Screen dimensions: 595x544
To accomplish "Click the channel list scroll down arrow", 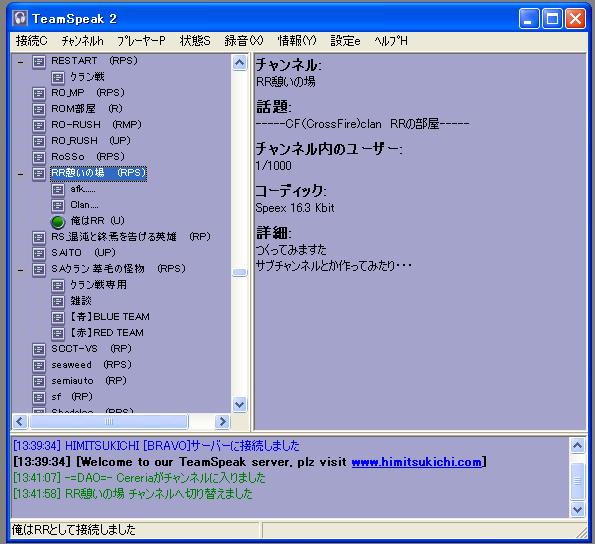I will [239, 404].
